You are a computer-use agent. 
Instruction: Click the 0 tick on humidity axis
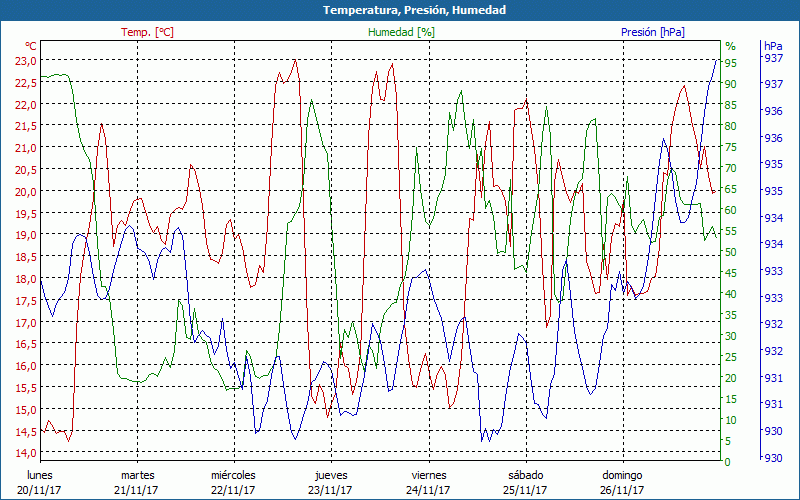728,462
